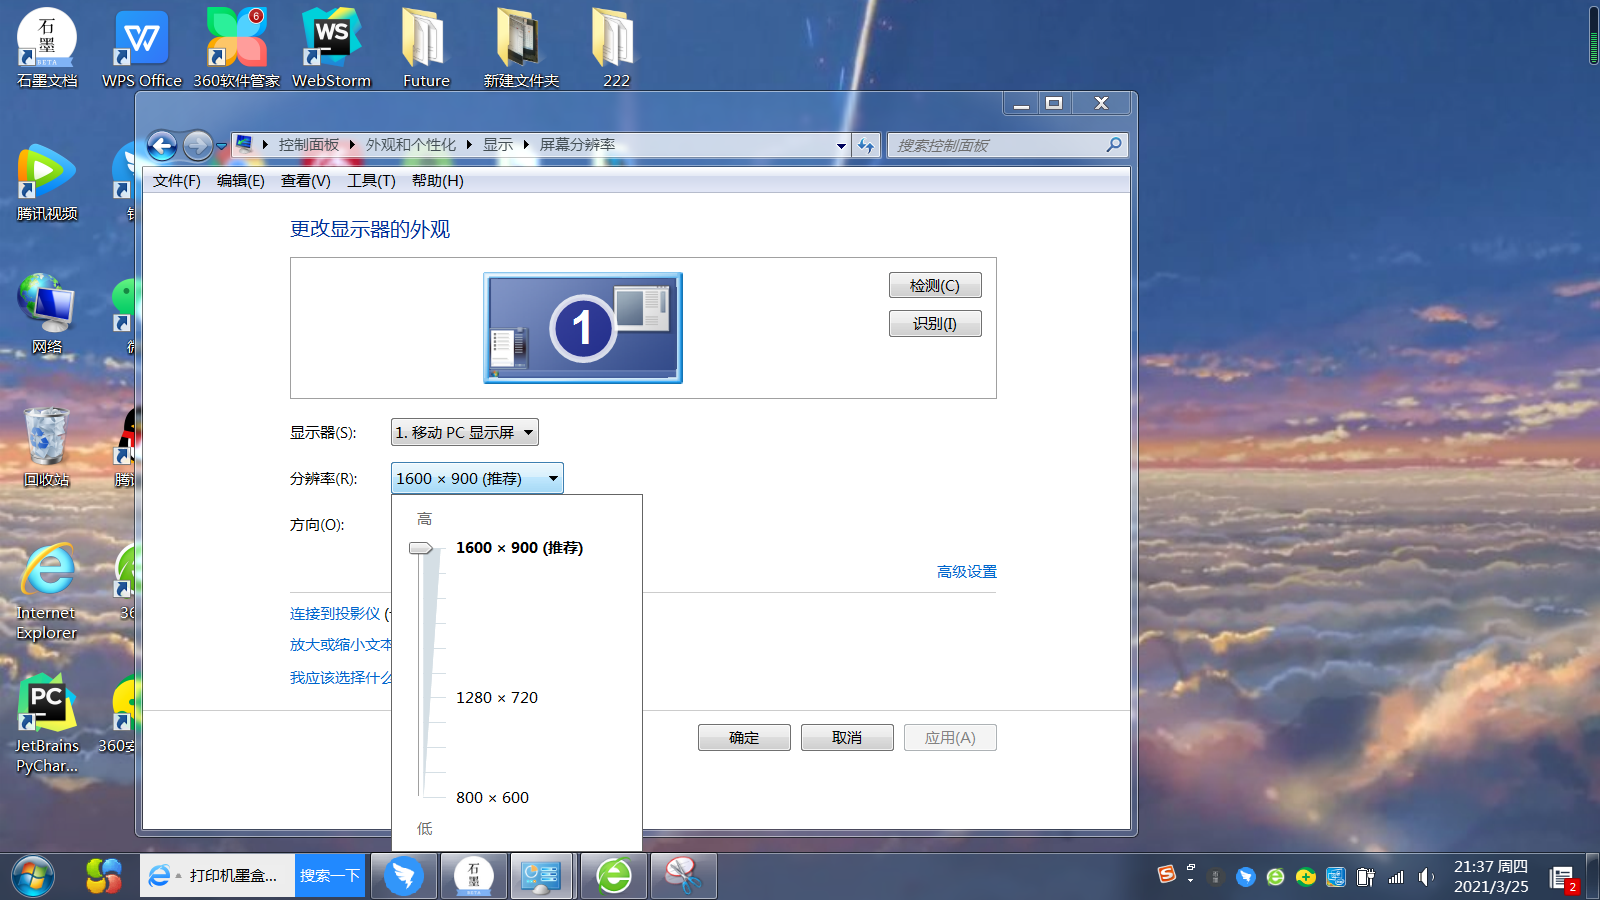Open WebStorm from the desktop

pyautogui.click(x=331, y=47)
